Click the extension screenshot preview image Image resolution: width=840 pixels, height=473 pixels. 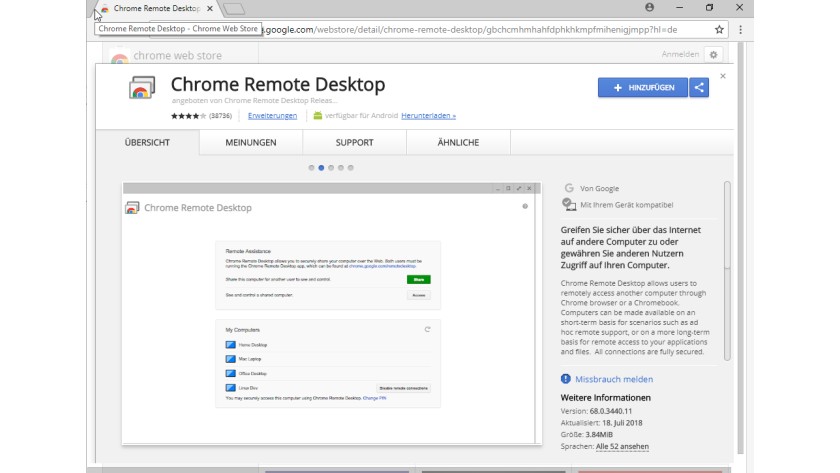coord(332,313)
